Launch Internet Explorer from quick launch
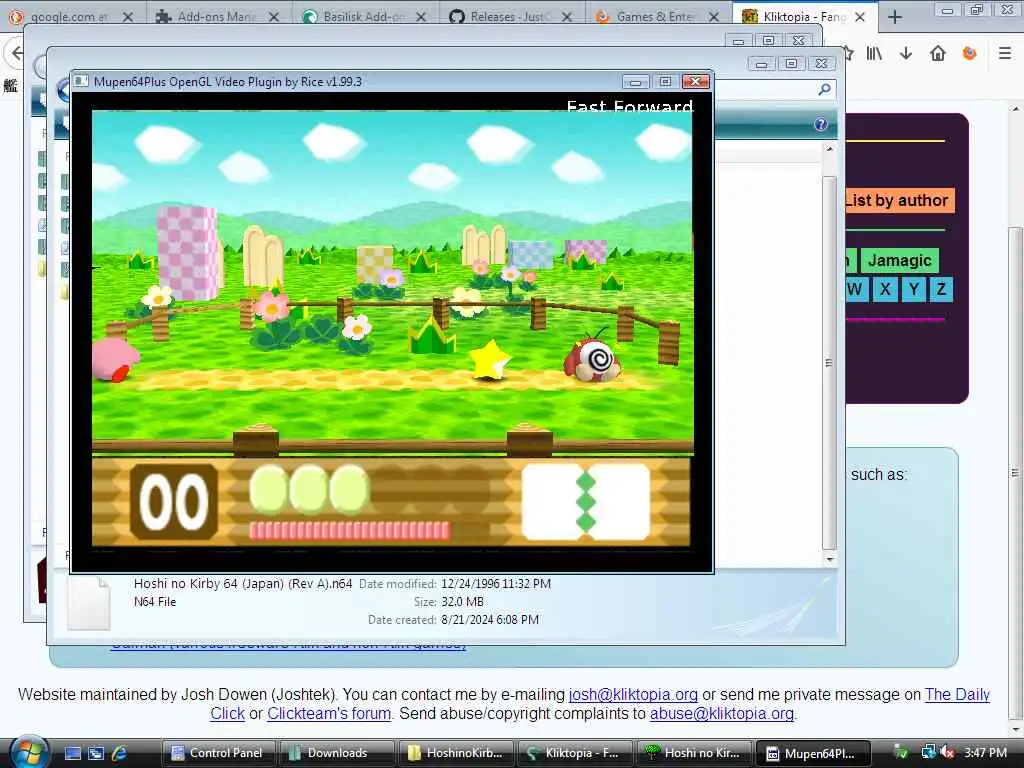The height and width of the screenshot is (768, 1024). (x=119, y=753)
